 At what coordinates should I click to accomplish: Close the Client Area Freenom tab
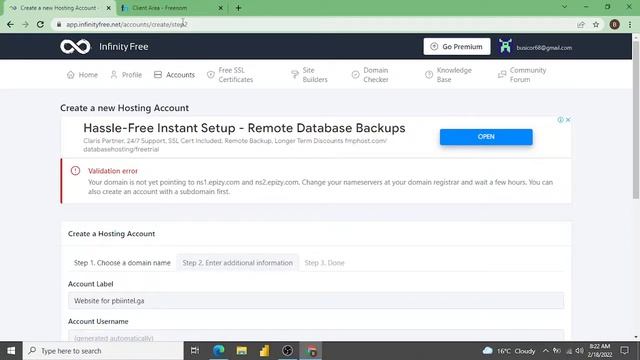coord(220,8)
